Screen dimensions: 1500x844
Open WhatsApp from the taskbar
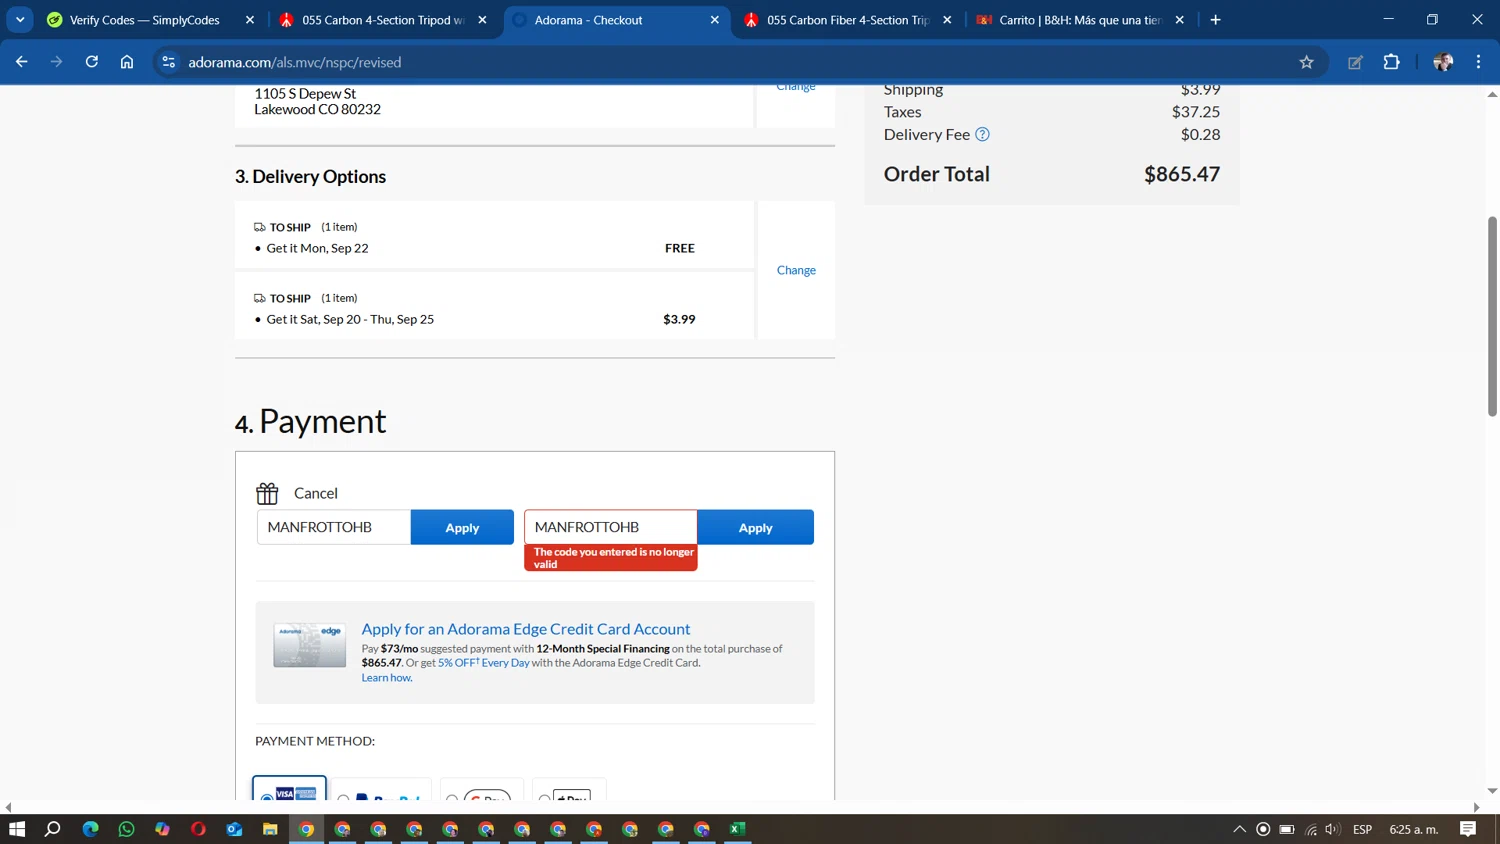tap(126, 829)
